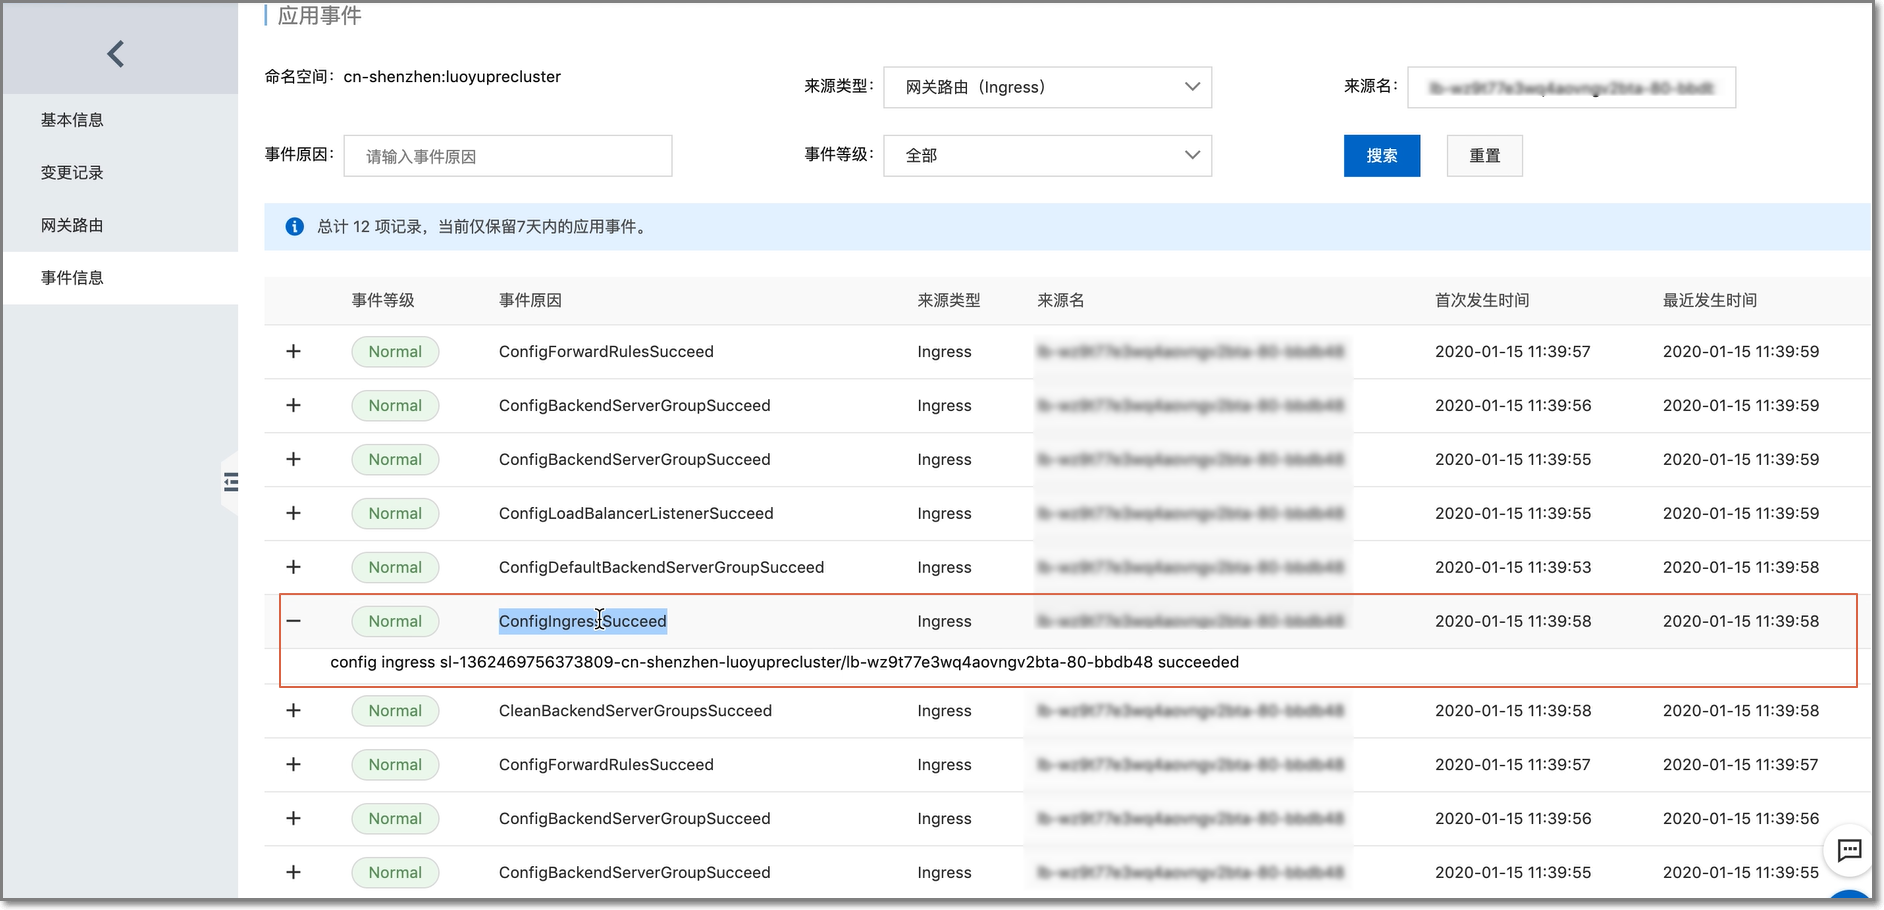
Task: Click the Normal tag in ConfigLoadBalancerListenerSucceed row
Action: tap(395, 514)
